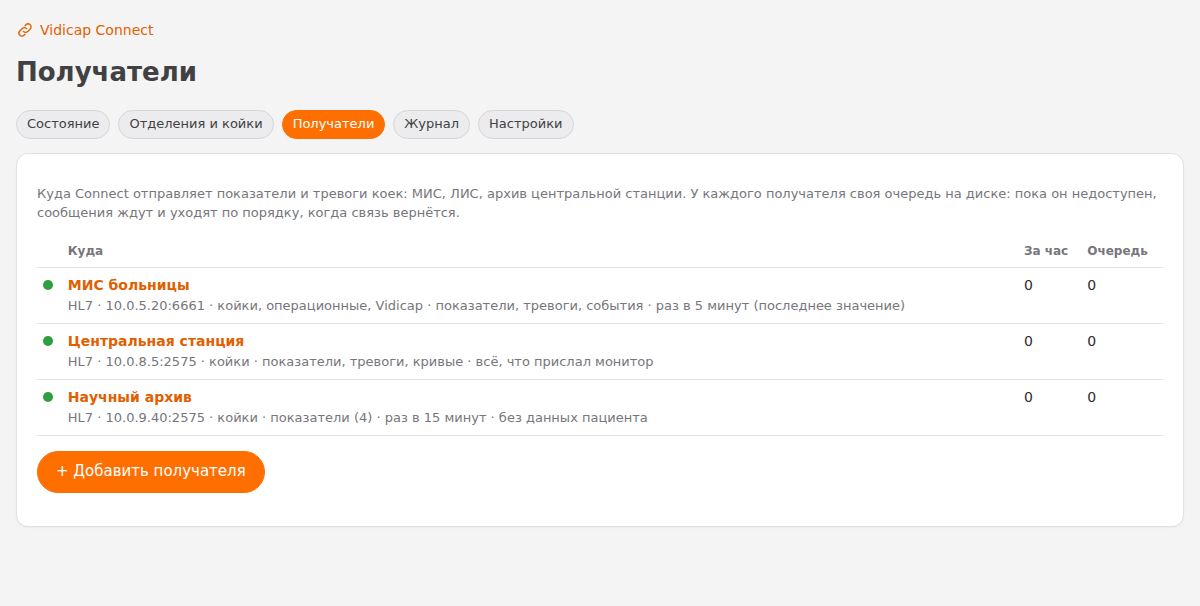Click the За час value for Центральная станция
The image size is (1200, 606).
pos(1028,341)
